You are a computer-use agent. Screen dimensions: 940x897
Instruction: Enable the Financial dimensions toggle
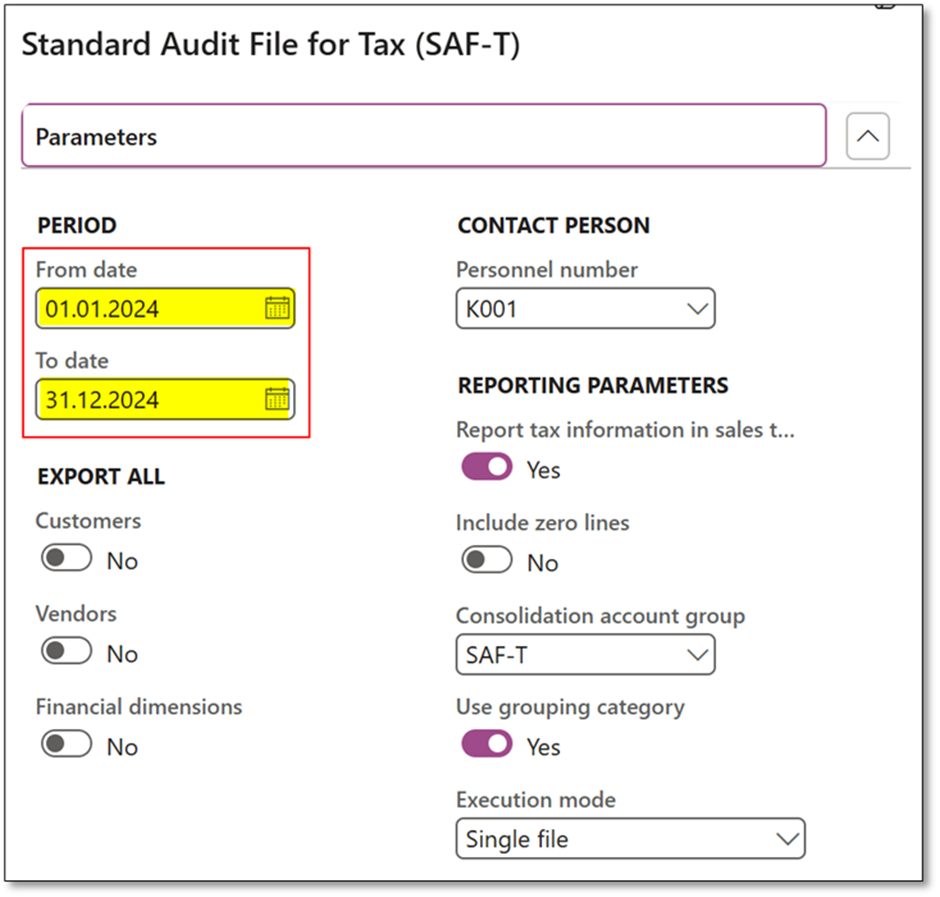pyautogui.click(x=65, y=743)
